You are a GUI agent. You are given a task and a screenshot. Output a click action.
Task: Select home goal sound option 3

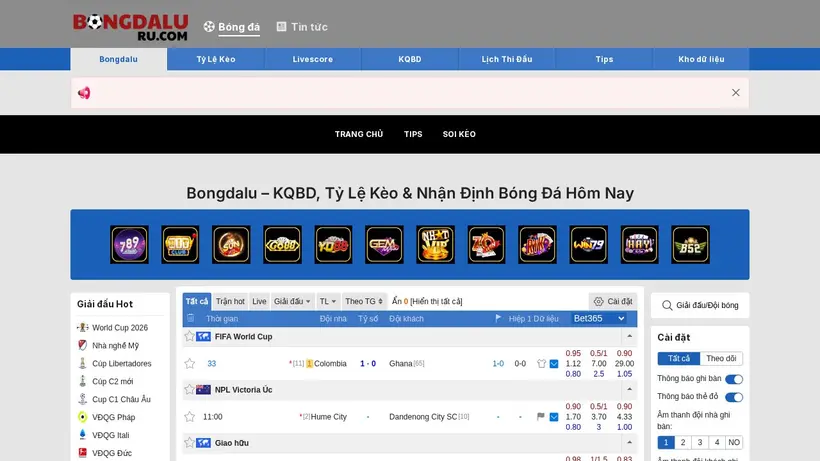point(700,442)
